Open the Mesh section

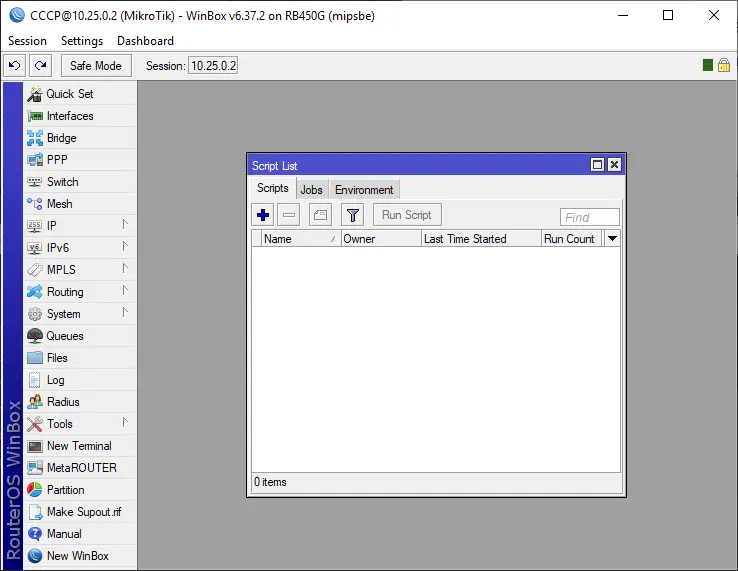(x=80, y=204)
